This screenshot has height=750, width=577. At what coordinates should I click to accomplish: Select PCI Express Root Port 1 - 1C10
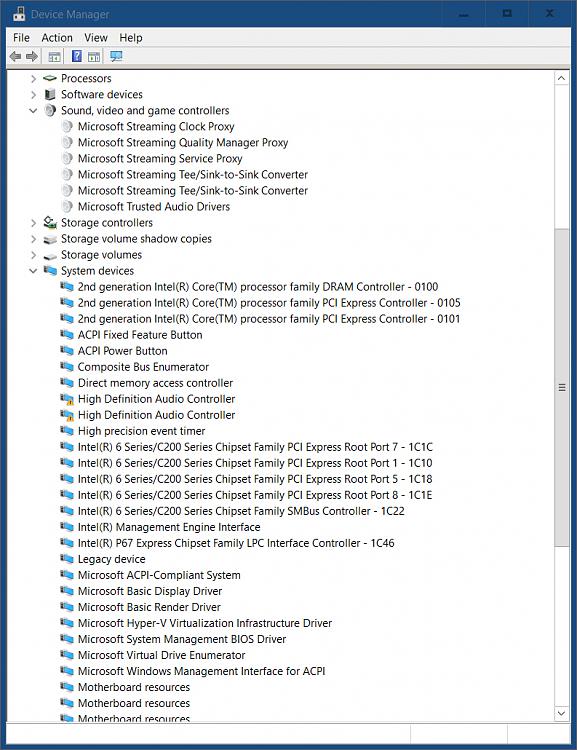coord(255,463)
